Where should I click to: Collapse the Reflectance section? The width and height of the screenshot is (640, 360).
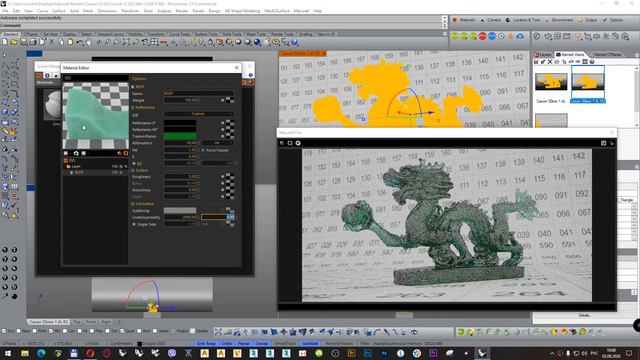pyautogui.click(x=133, y=107)
